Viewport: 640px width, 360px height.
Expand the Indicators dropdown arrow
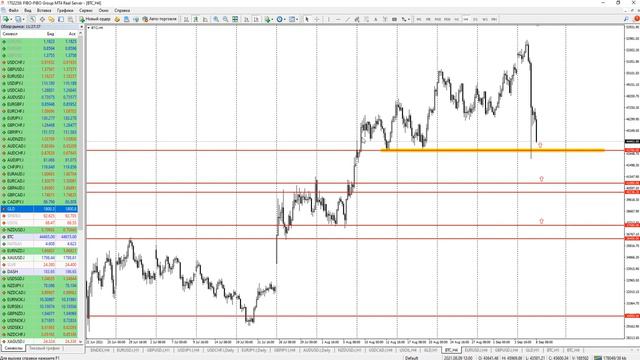pyautogui.click(x=272, y=19)
